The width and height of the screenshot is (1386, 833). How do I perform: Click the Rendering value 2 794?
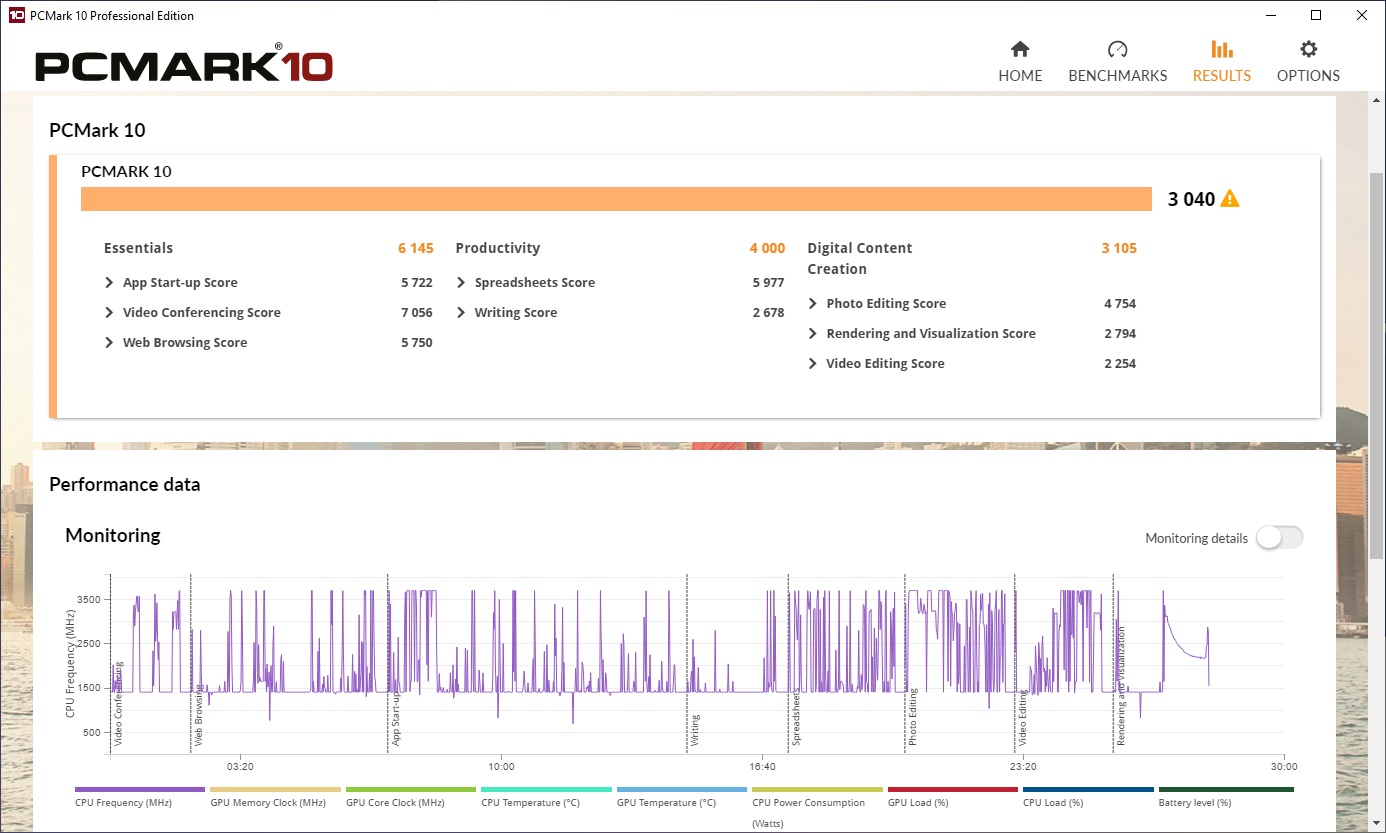click(1121, 334)
